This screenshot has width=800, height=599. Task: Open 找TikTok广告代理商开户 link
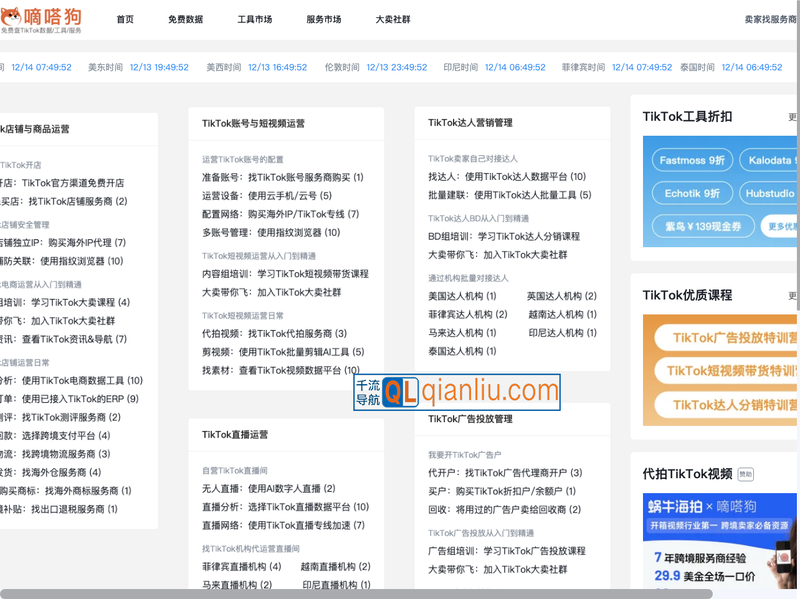click(x=520, y=473)
